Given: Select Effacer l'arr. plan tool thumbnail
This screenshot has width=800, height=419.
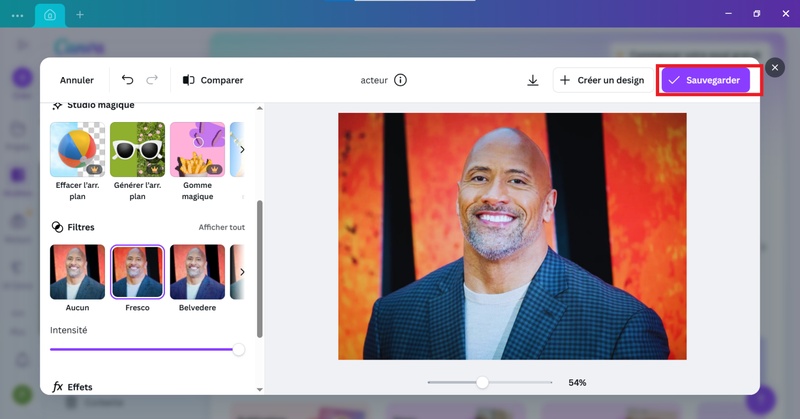Looking at the screenshot, I should tap(78, 150).
